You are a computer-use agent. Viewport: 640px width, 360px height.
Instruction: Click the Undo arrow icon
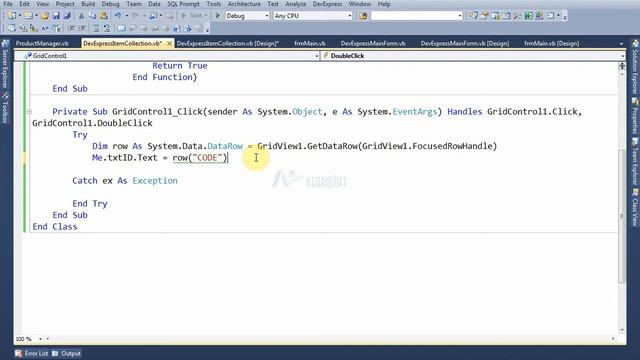coord(118,16)
